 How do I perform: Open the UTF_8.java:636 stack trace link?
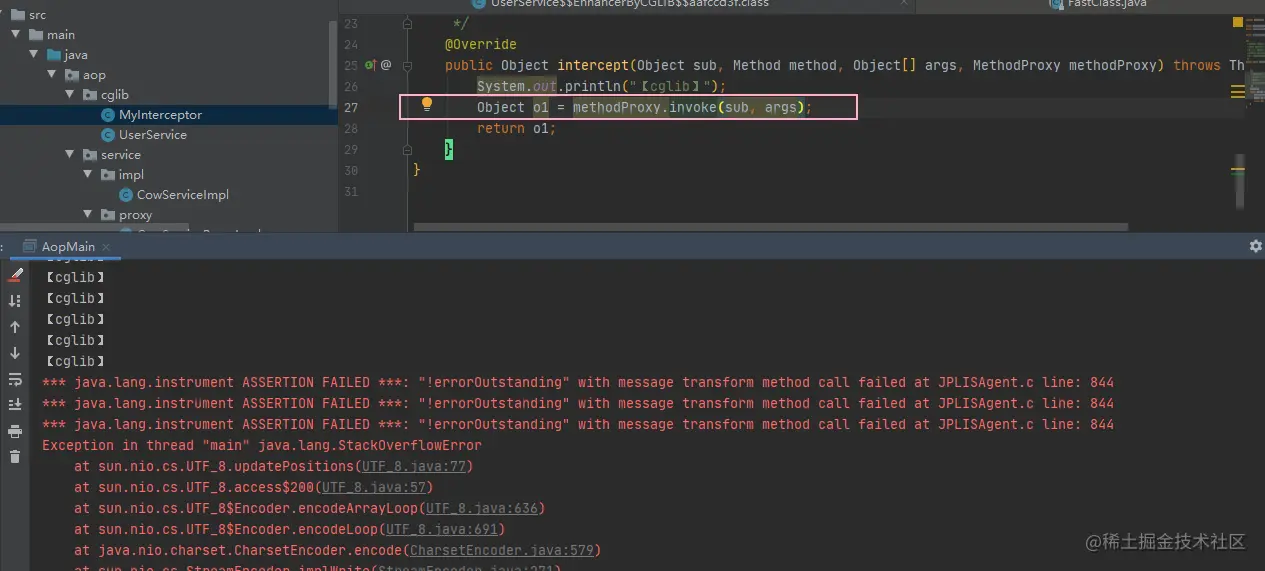tap(482, 508)
